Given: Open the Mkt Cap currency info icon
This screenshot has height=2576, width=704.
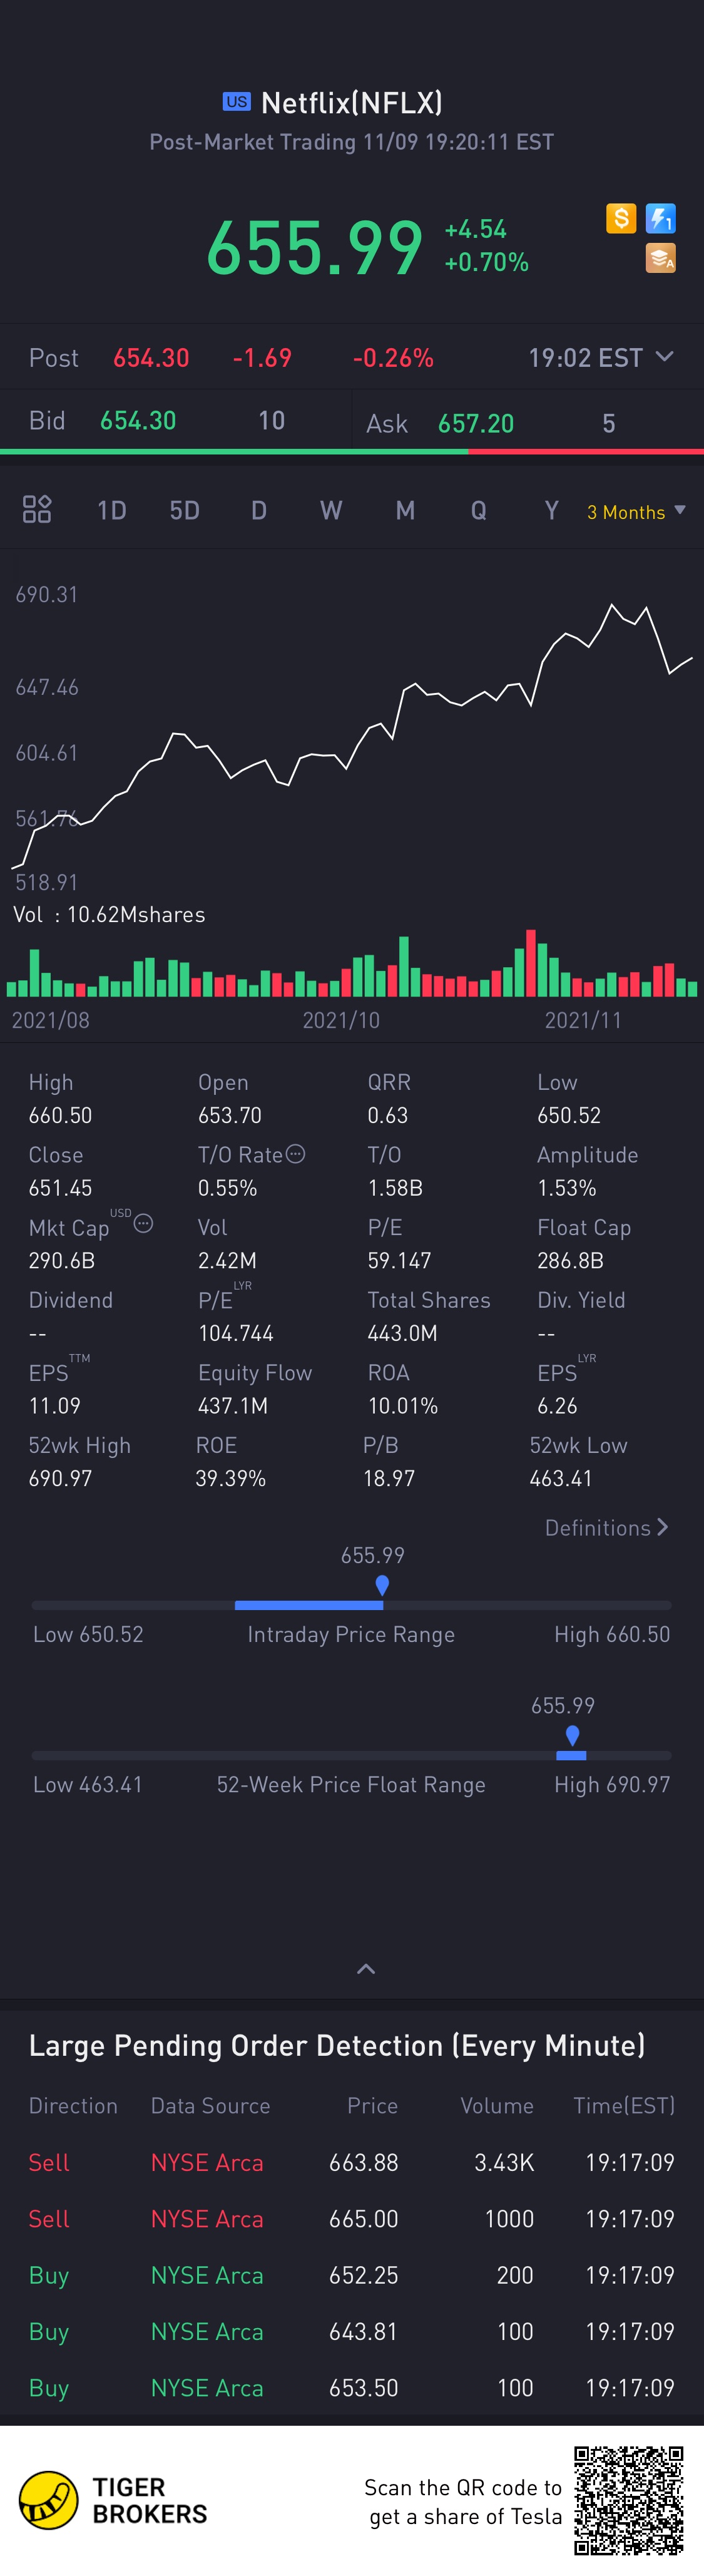Looking at the screenshot, I should (x=143, y=1223).
